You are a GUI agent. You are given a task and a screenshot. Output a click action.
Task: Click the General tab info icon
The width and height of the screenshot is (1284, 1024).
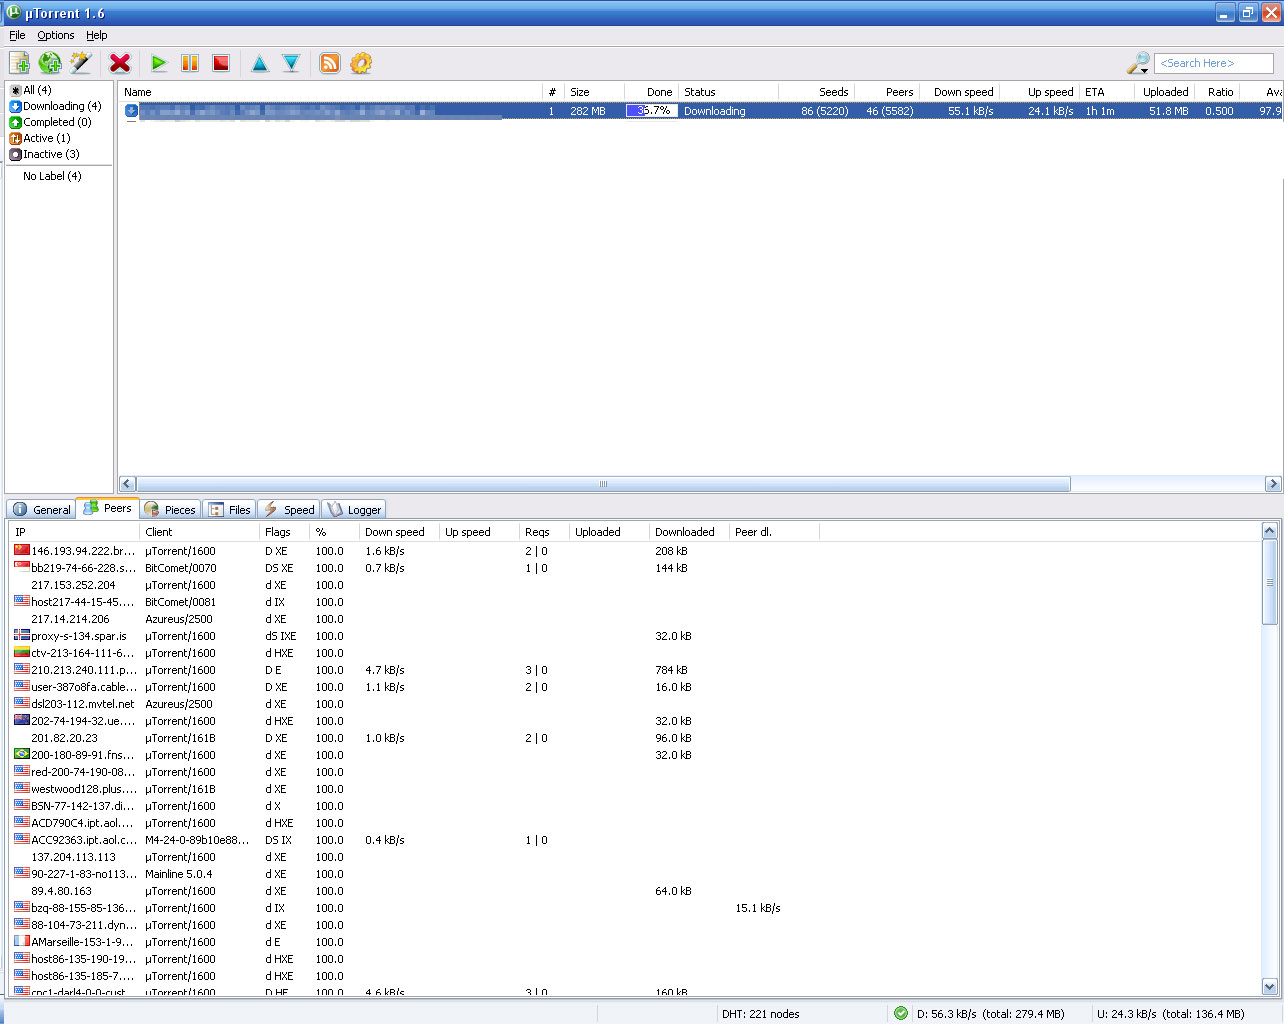[20, 509]
